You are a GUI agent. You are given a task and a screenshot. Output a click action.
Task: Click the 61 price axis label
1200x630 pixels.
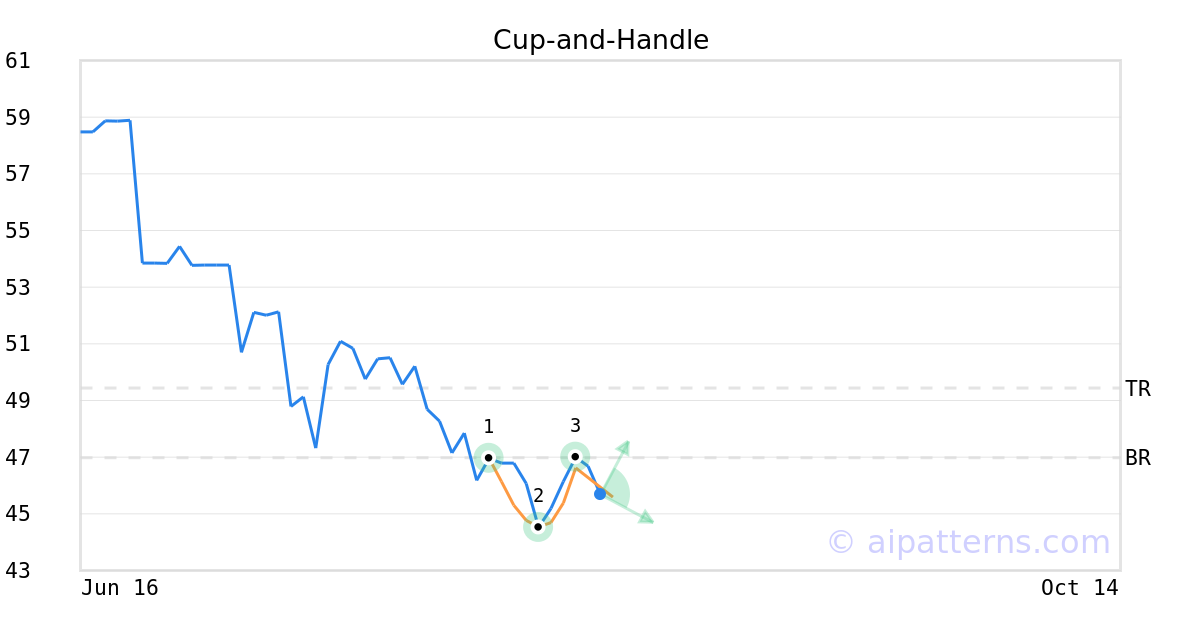pos(18,61)
